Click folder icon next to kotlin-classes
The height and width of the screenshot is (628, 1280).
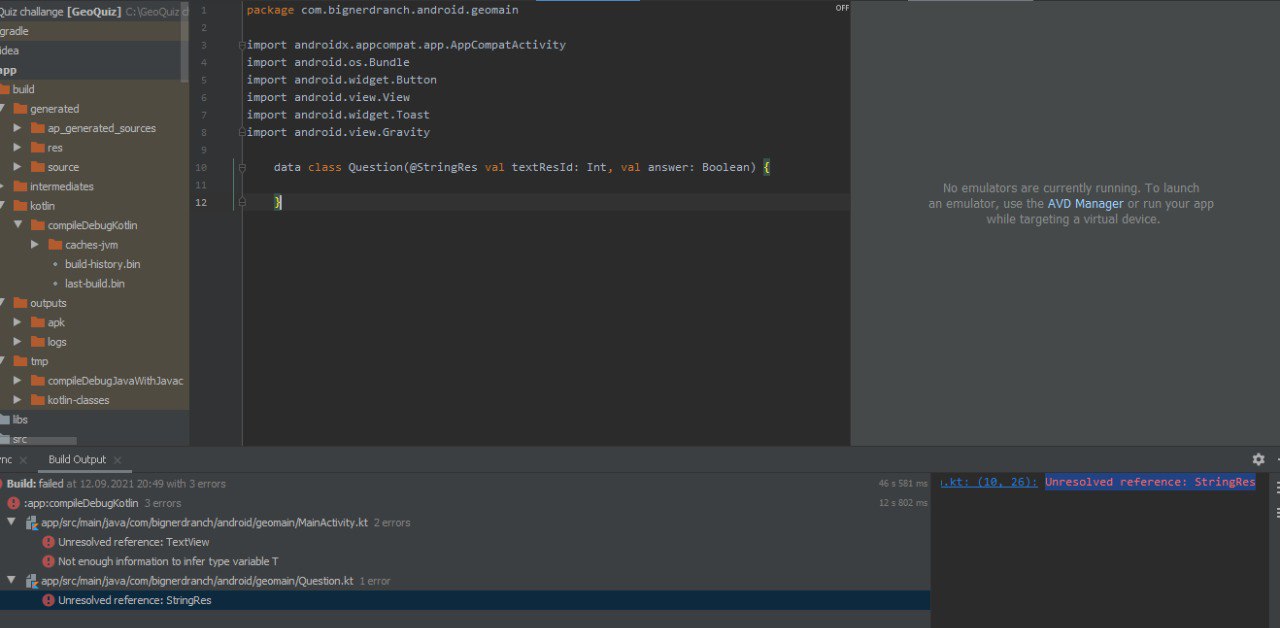pos(38,400)
